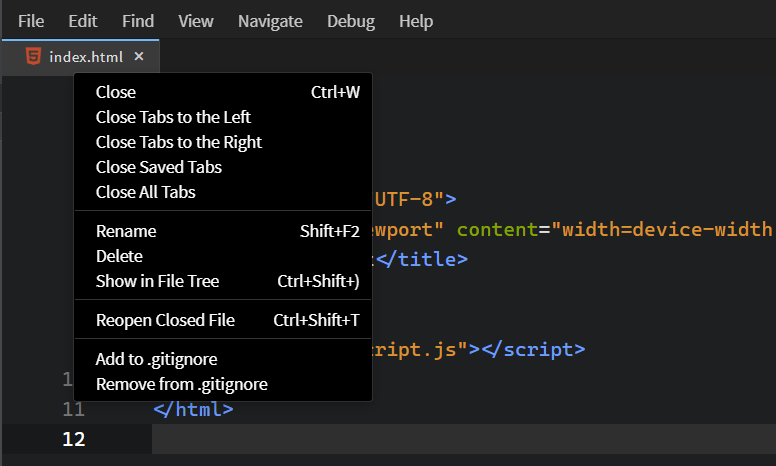This screenshot has height=466, width=776.
Task: Open the Find menu
Action: [138, 21]
